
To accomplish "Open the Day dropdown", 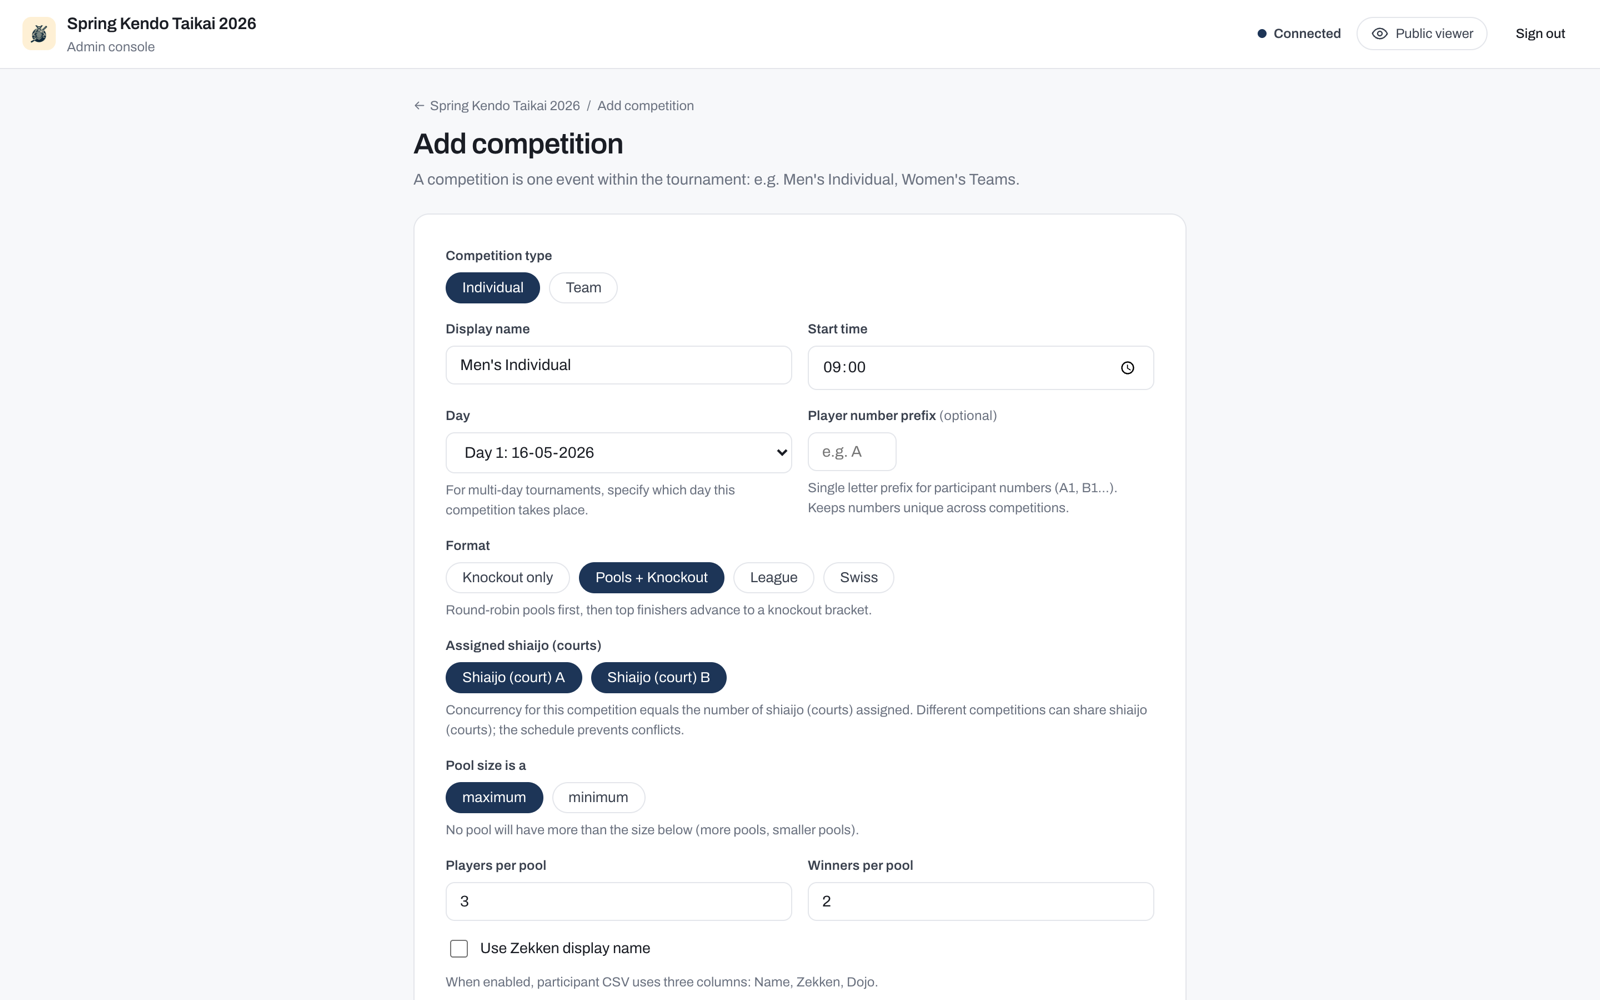I will [x=619, y=453].
